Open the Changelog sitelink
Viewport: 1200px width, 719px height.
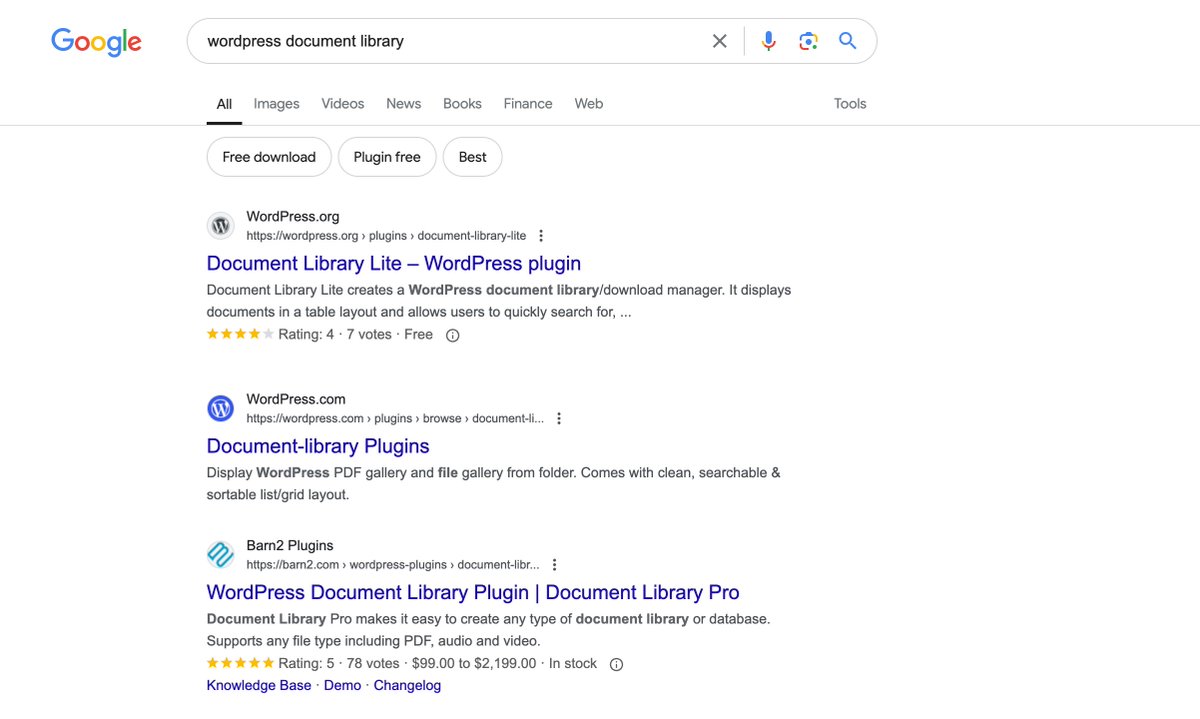pyautogui.click(x=407, y=685)
